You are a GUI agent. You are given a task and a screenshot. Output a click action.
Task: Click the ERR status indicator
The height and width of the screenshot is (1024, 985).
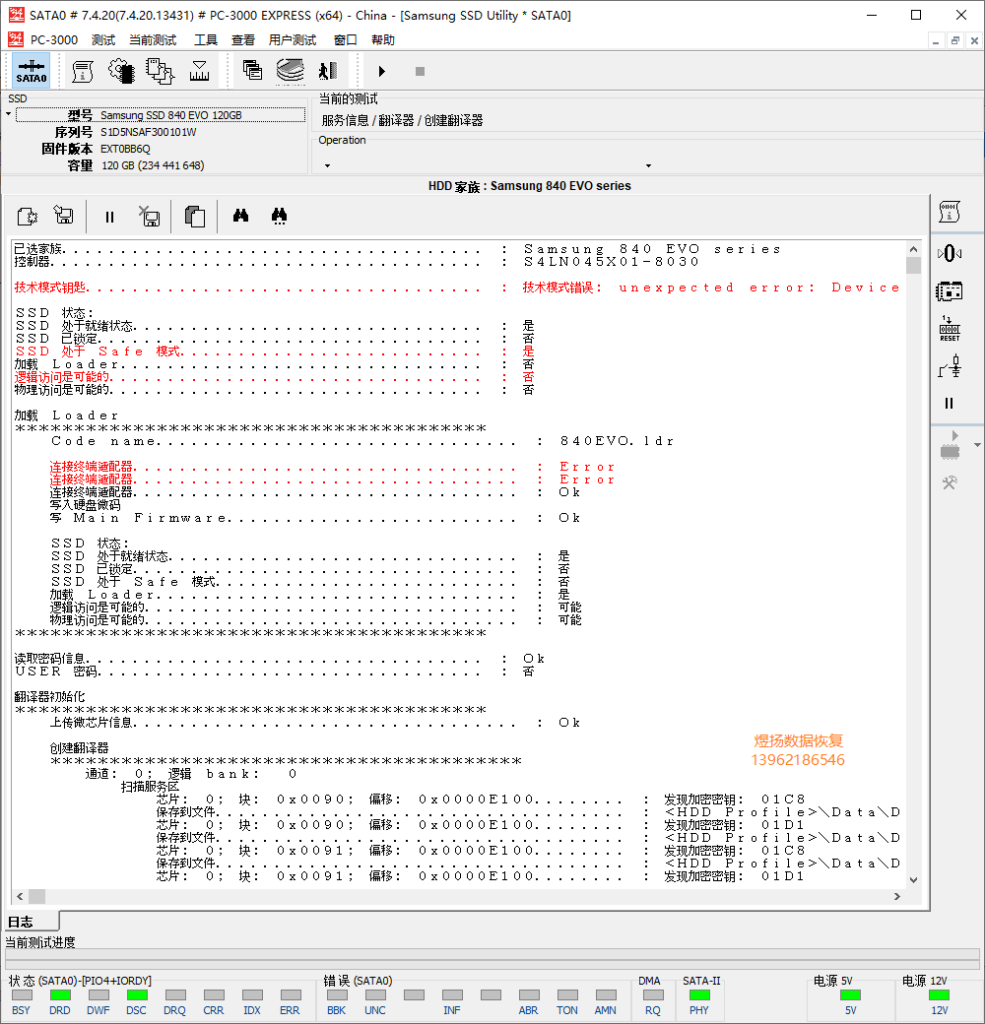[x=291, y=995]
